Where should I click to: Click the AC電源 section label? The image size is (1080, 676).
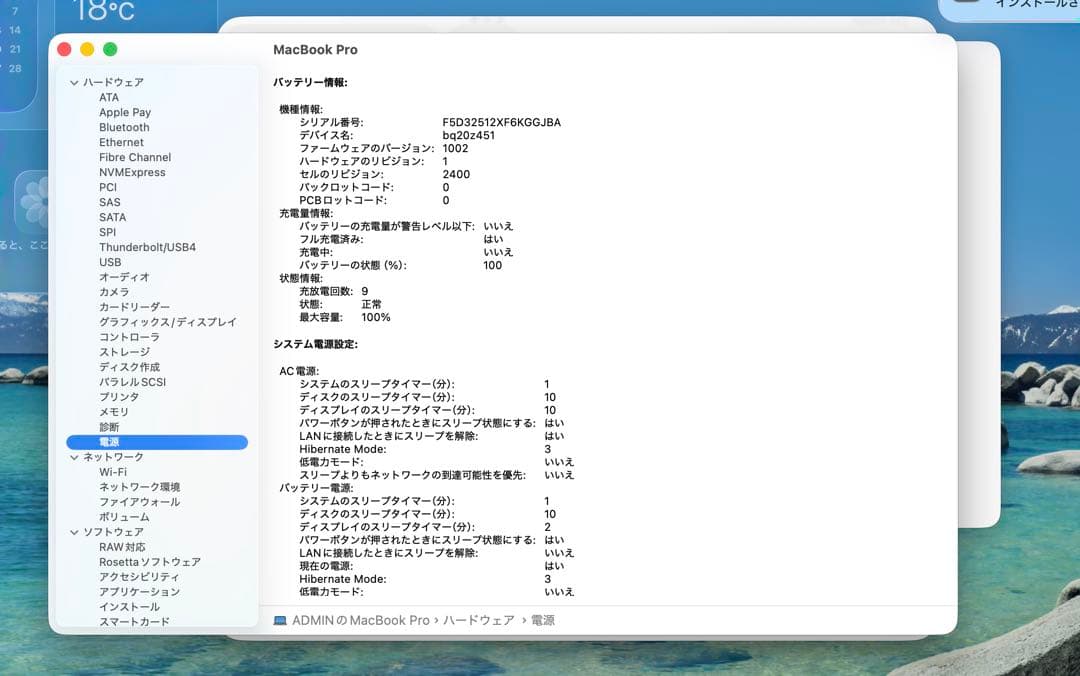click(x=299, y=372)
